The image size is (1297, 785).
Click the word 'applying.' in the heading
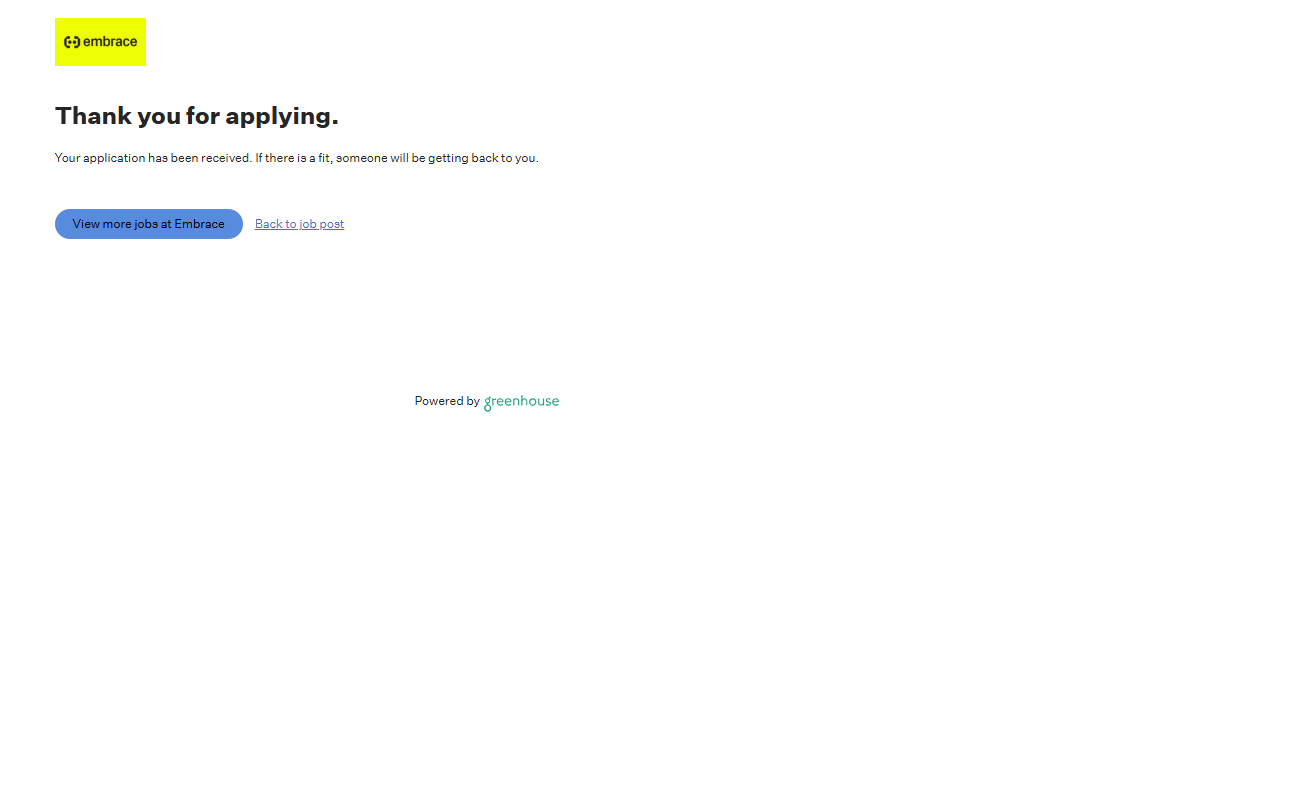pyautogui.click(x=281, y=116)
